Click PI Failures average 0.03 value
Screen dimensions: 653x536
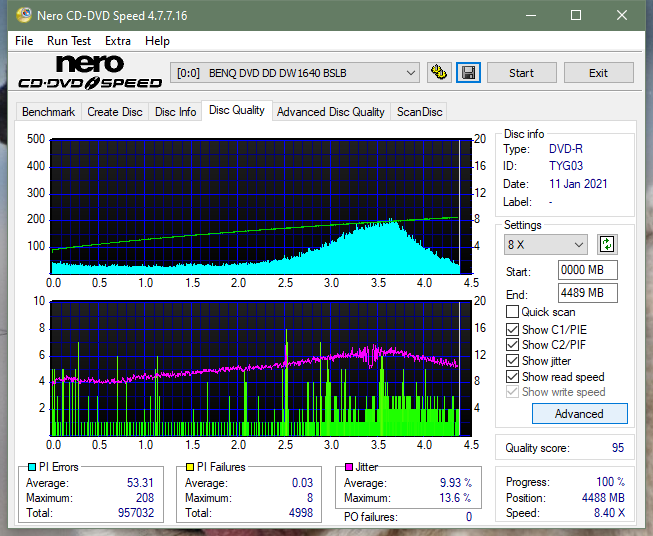(x=302, y=483)
